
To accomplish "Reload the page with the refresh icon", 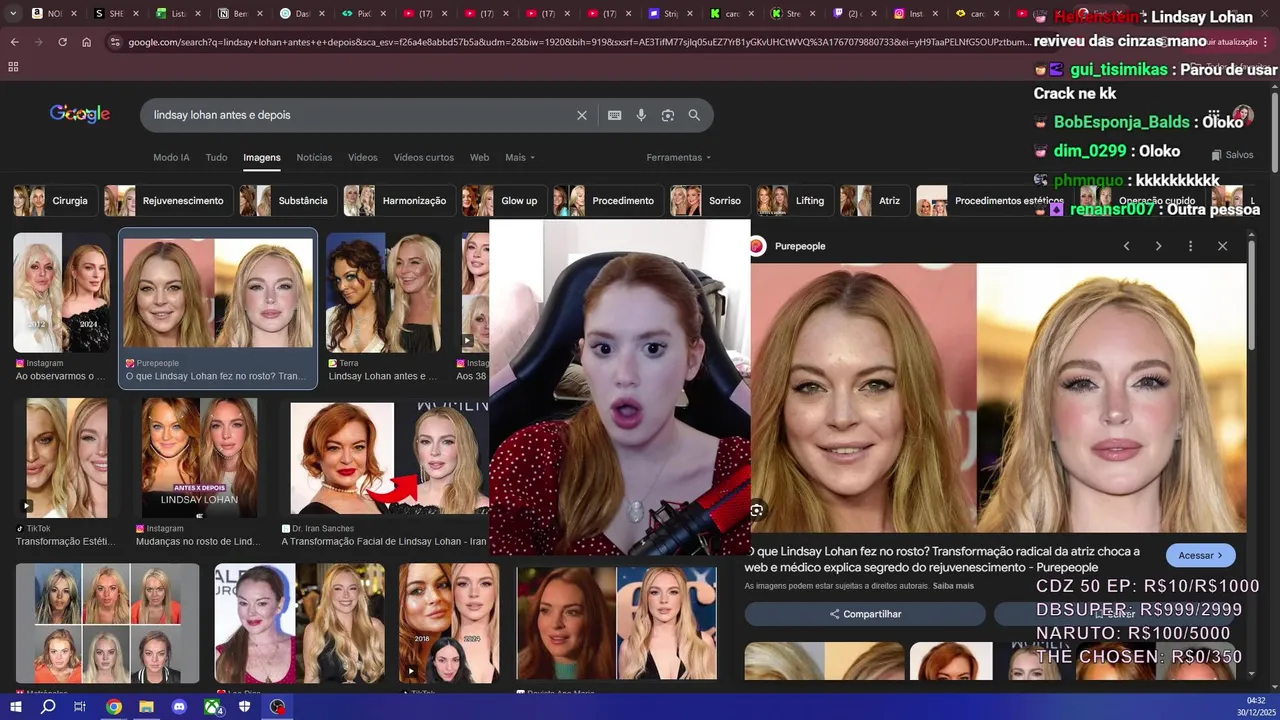I will tap(62, 42).
